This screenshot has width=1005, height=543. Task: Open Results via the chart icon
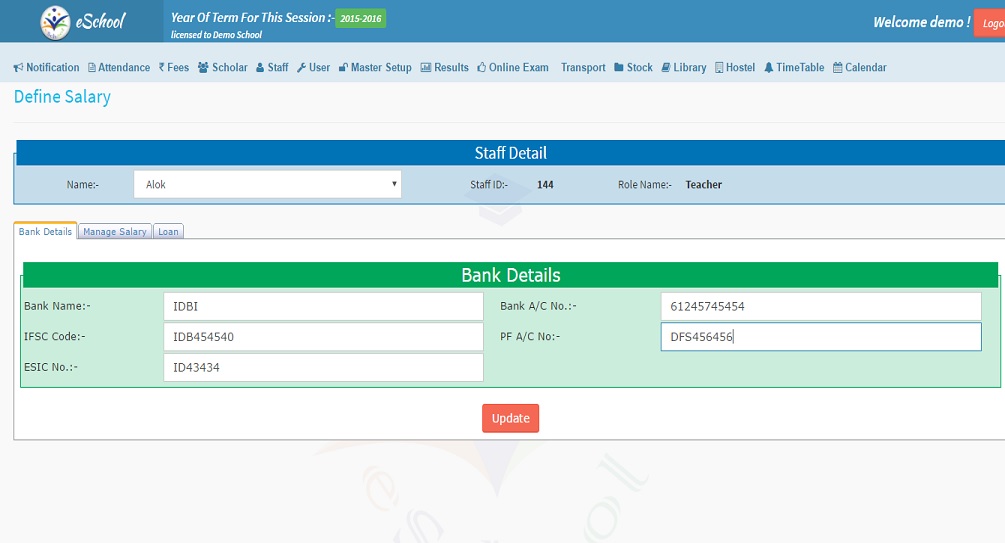[x=425, y=68]
